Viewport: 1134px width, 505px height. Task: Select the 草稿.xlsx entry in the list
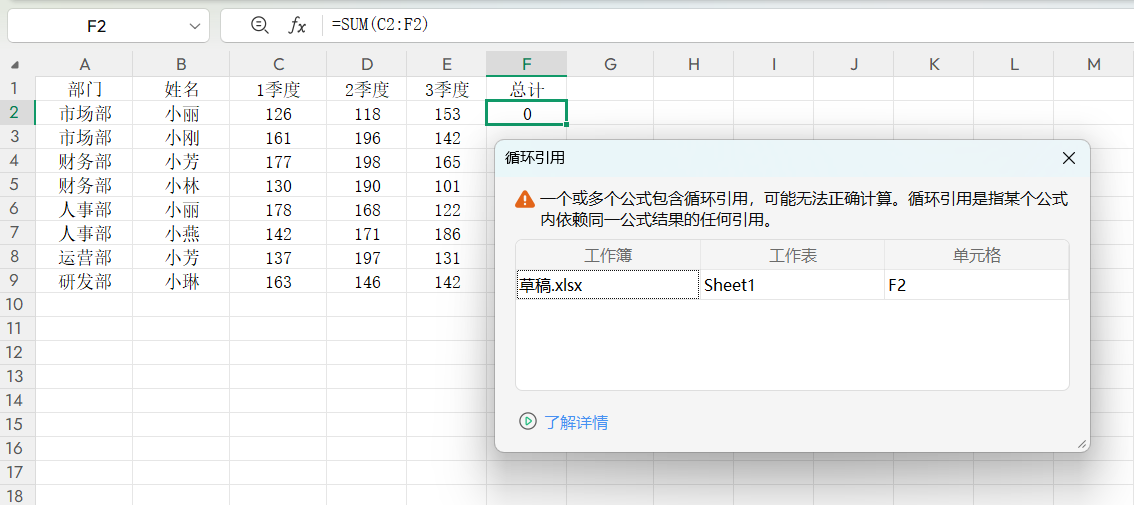click(607, 285)
